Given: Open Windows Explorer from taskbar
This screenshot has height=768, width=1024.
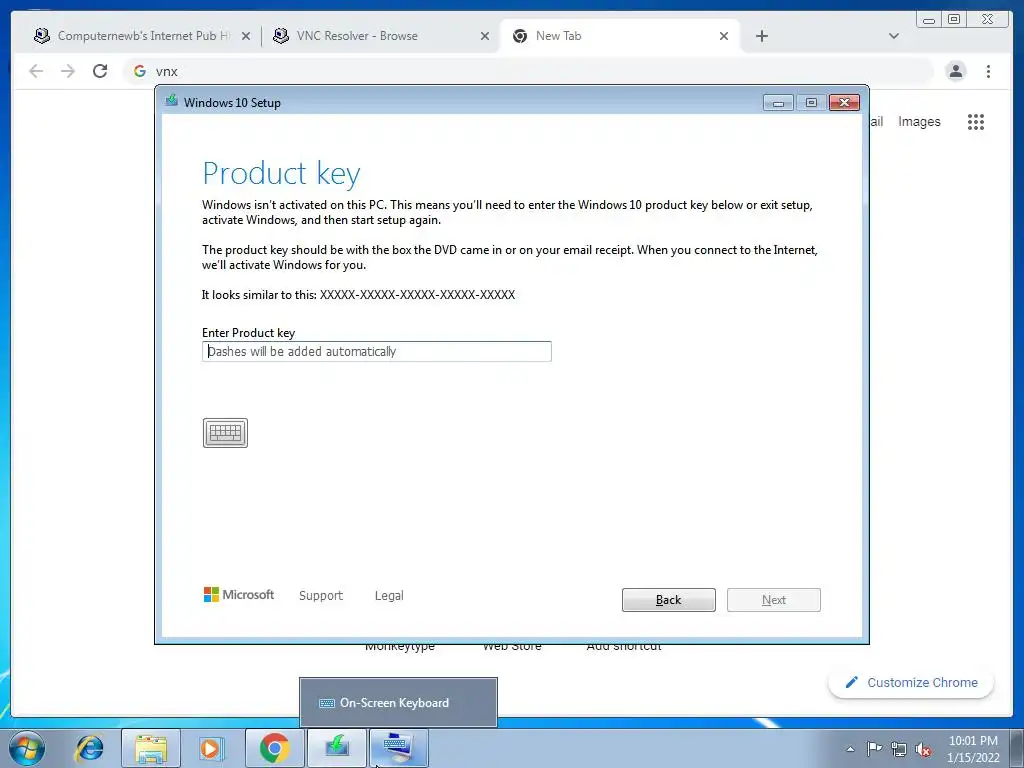Looking at the screenshot, I should [x=151, y=748].
